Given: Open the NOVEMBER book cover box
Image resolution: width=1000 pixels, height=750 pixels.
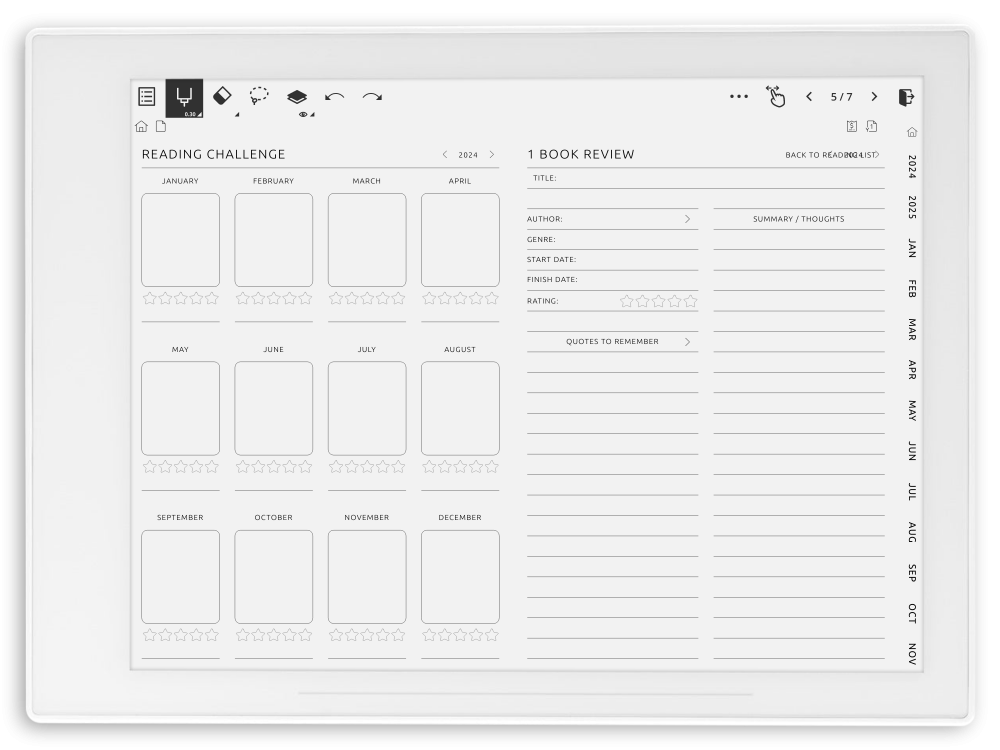Looking at the screenshot, I should [367, 577].
